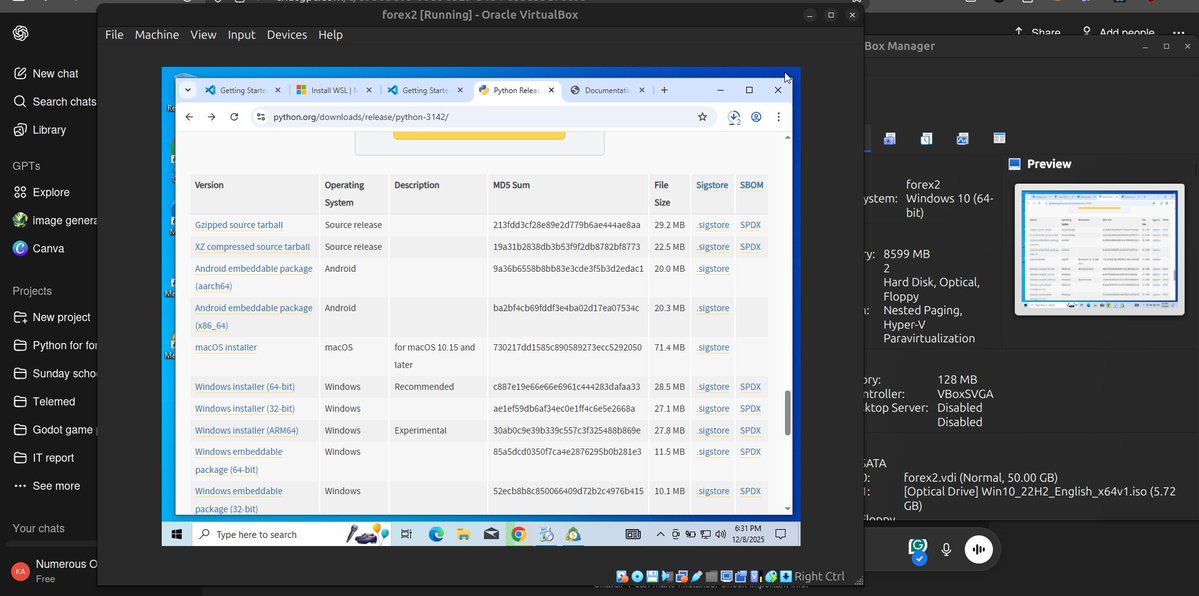
Task: Open the Windows notification center icon
Action: 781,534
